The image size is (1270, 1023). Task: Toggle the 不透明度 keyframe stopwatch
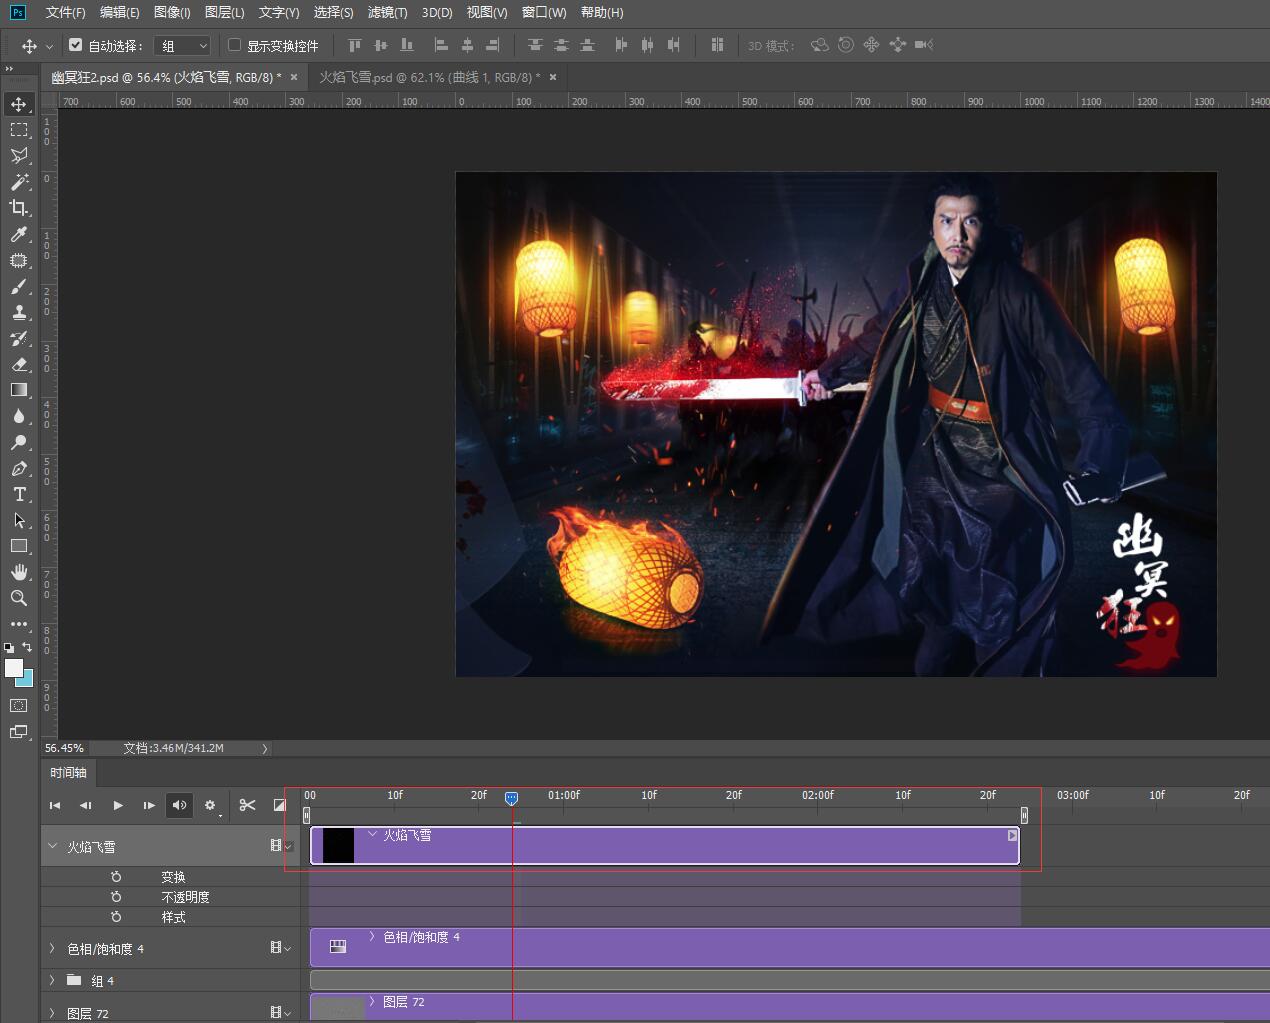coord(116,896)
